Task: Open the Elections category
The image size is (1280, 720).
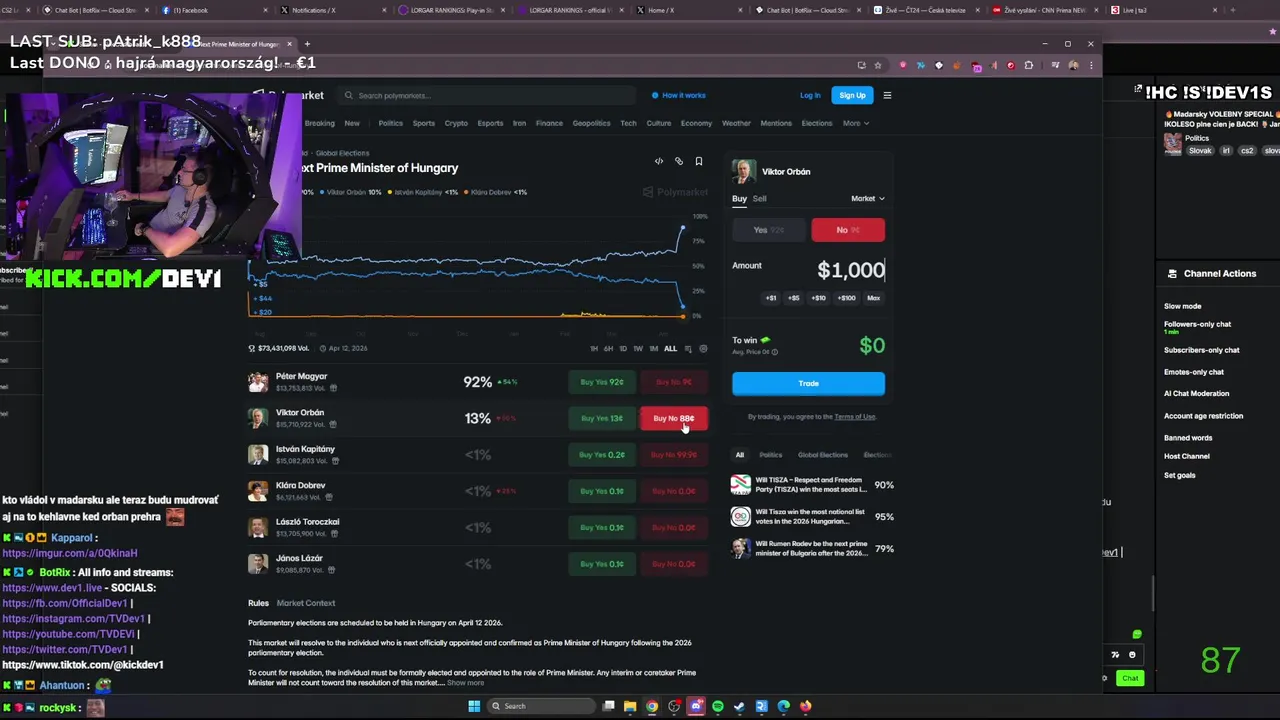Action: click(816, 123)
